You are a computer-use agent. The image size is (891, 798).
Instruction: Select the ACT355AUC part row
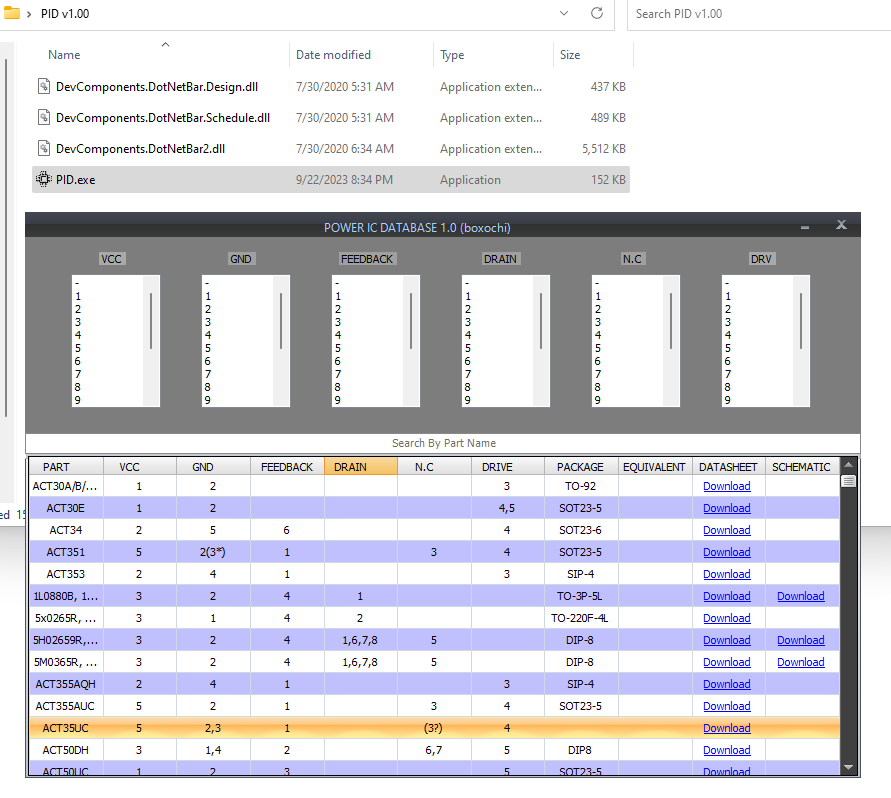tap(434, 706)
